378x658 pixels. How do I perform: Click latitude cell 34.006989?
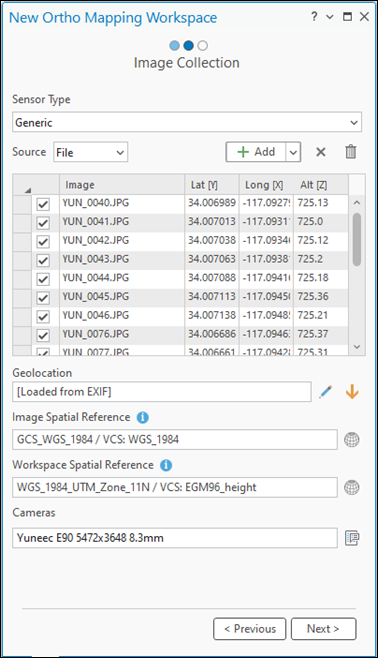pyautogui.click(x=212, y=204)
